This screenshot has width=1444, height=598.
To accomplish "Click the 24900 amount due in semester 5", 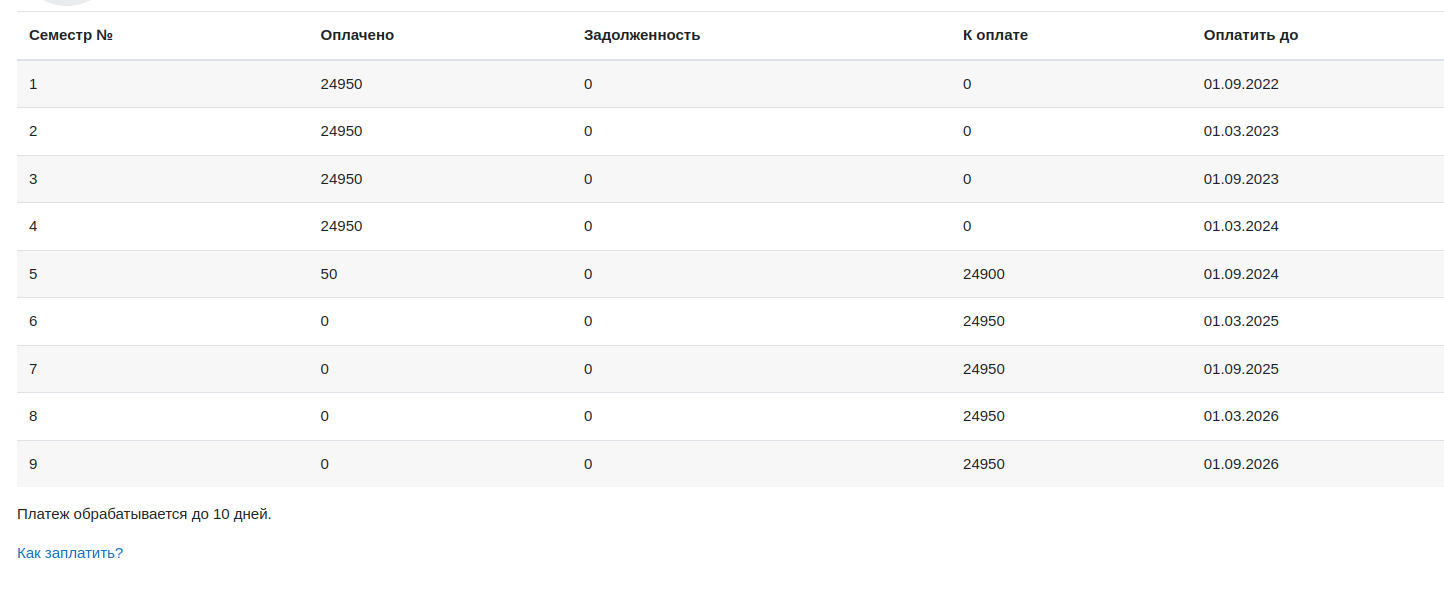I will click(x=984, y=274).
